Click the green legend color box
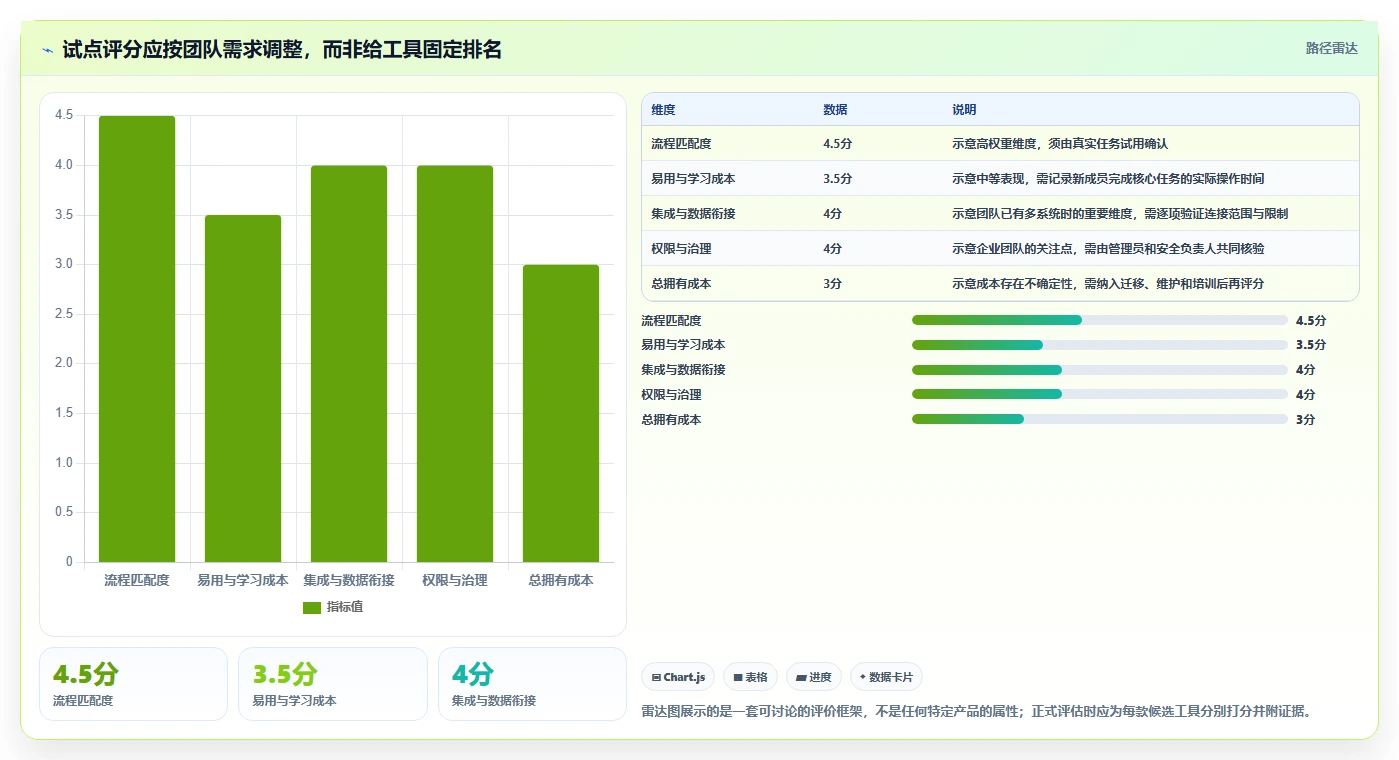Viewport: 1399px width, 760px height. [312, 607]
